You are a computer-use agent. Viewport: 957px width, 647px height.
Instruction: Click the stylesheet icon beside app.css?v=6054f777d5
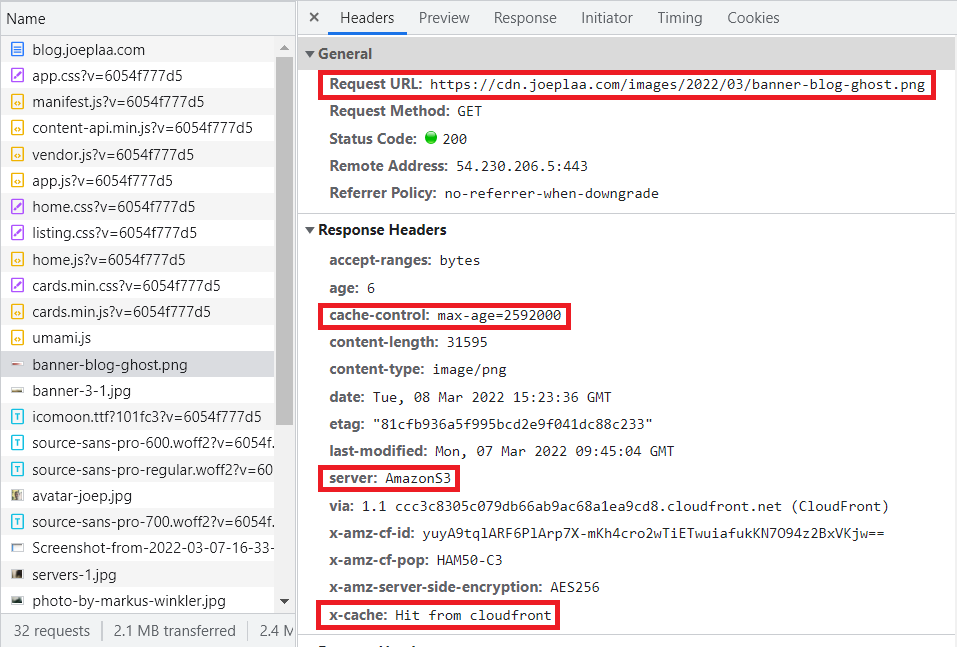click(18, 76)
